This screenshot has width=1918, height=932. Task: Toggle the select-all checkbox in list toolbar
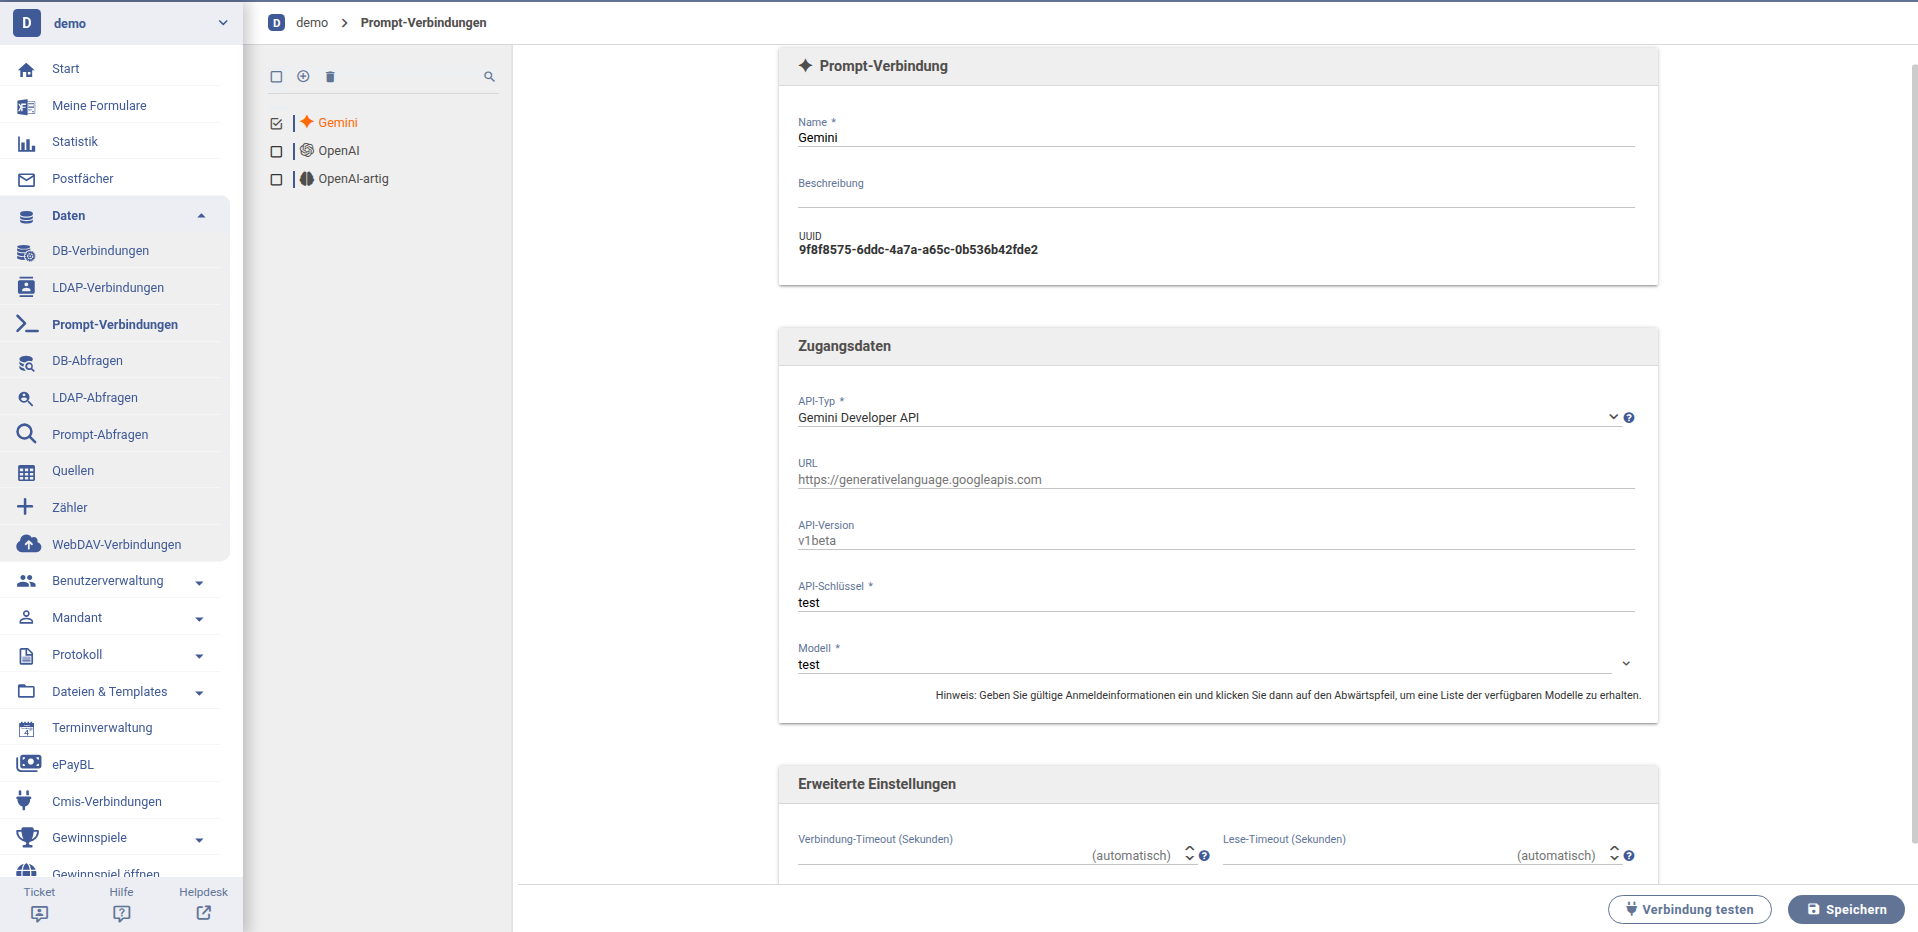pos(277,76)
